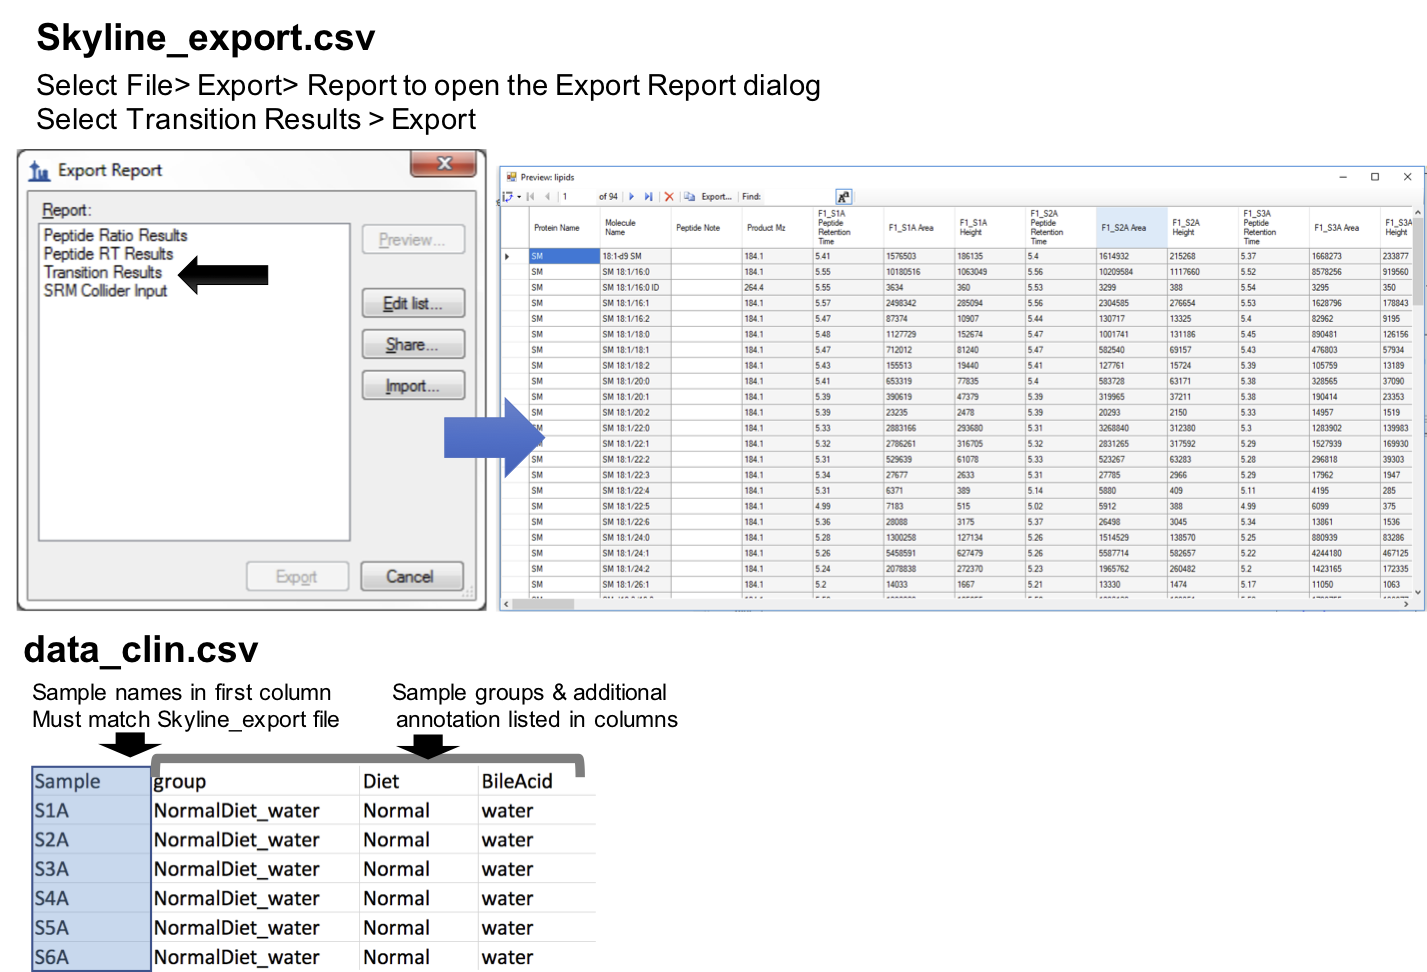Click the Cancel button in Export Report
Screen dimensions: 1427x972
pos(411,576)
